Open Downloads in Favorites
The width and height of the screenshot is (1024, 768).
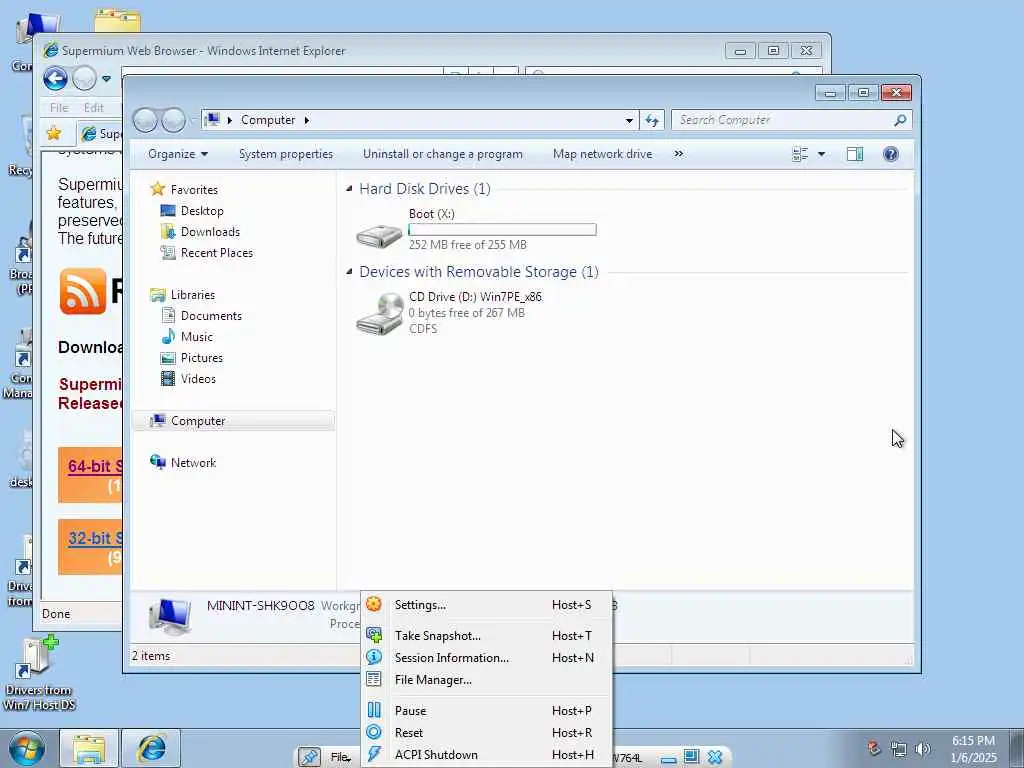pyautogui.click(x=210, y=232)
